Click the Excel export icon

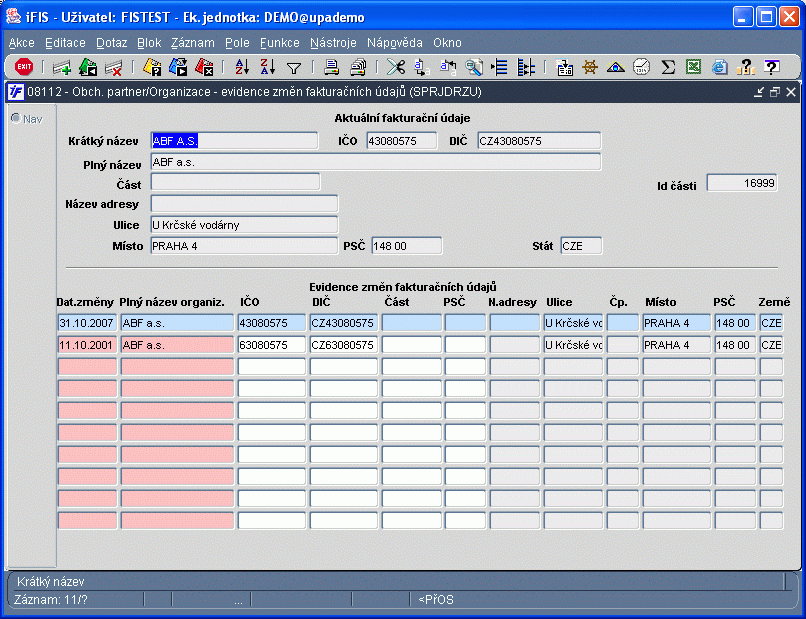point(693,67)
